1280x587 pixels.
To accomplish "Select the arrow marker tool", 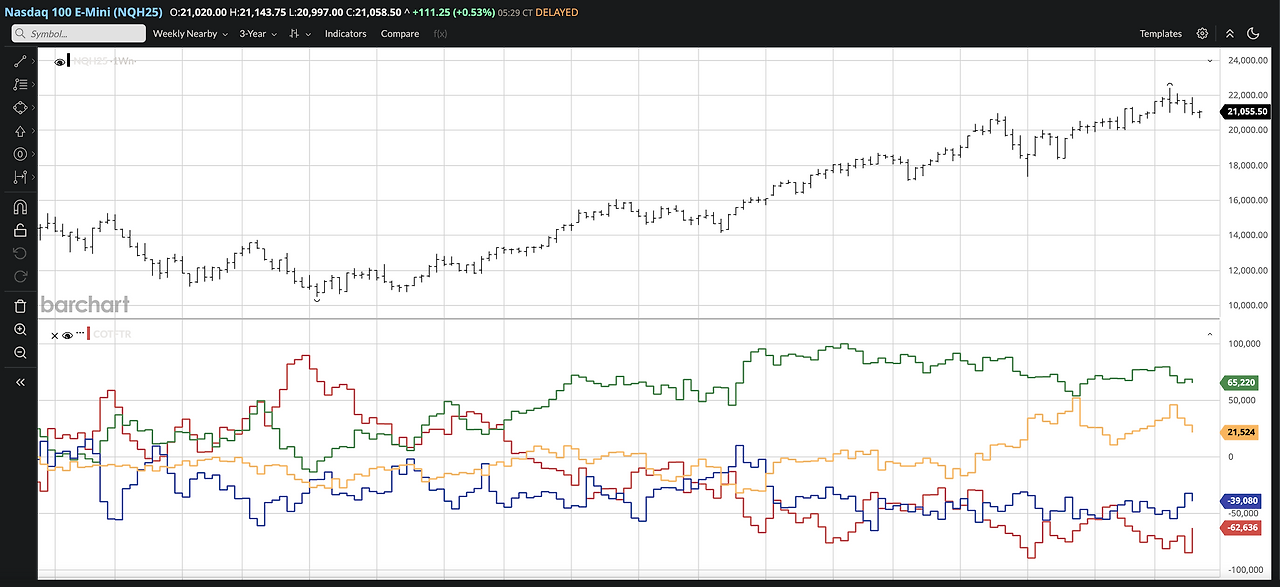I will tap(19, 131).
